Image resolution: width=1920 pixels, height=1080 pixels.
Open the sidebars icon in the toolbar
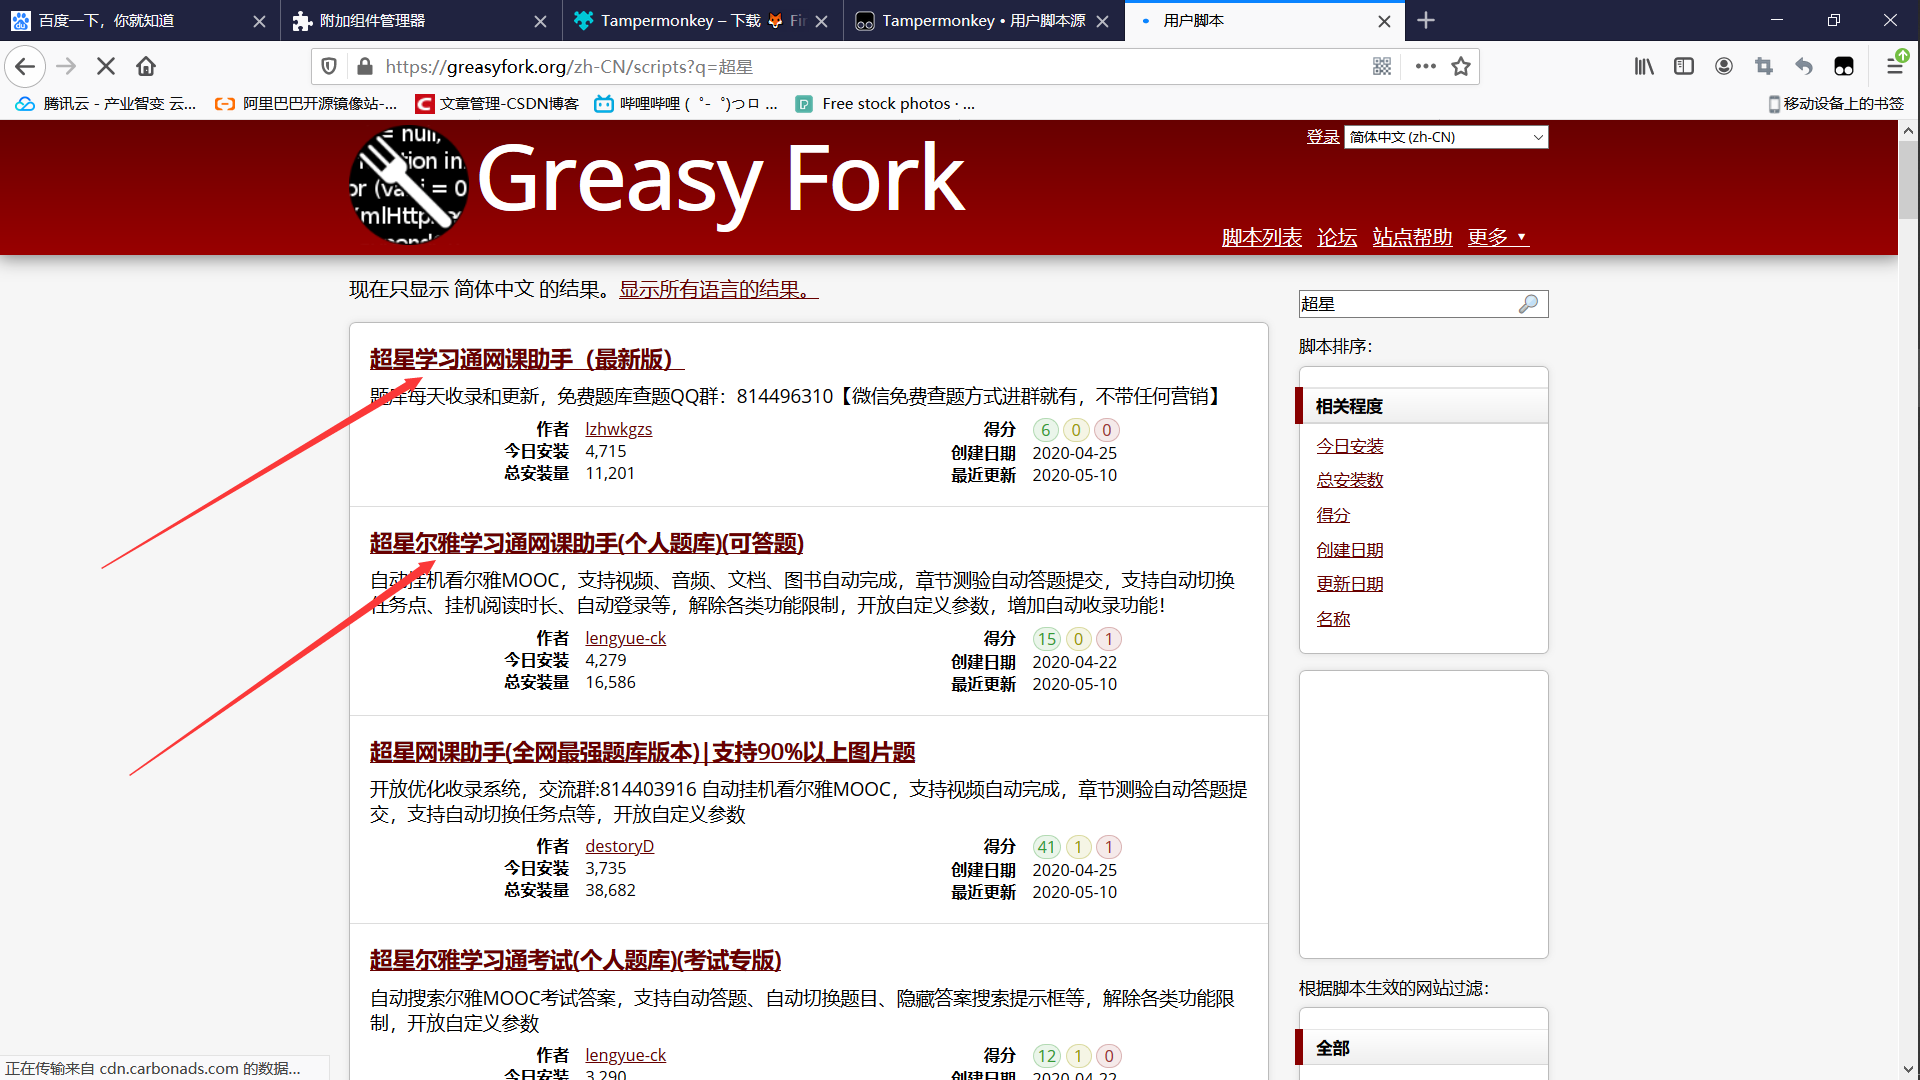coord(1684,66)
